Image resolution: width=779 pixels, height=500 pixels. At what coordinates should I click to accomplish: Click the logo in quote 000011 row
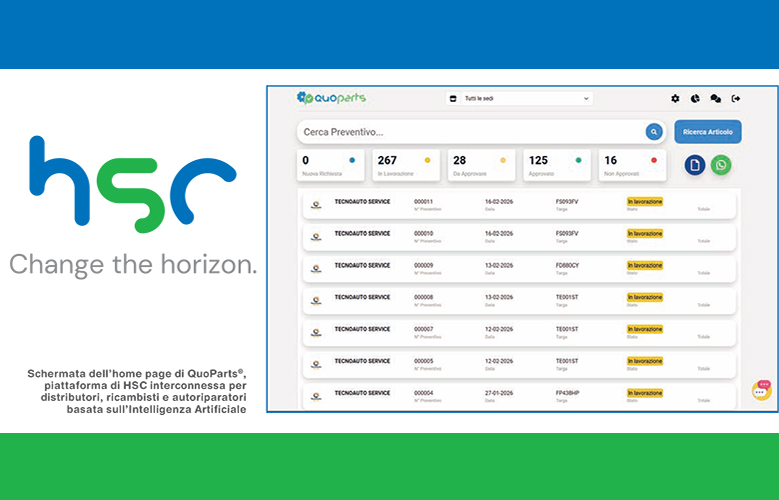316,205
